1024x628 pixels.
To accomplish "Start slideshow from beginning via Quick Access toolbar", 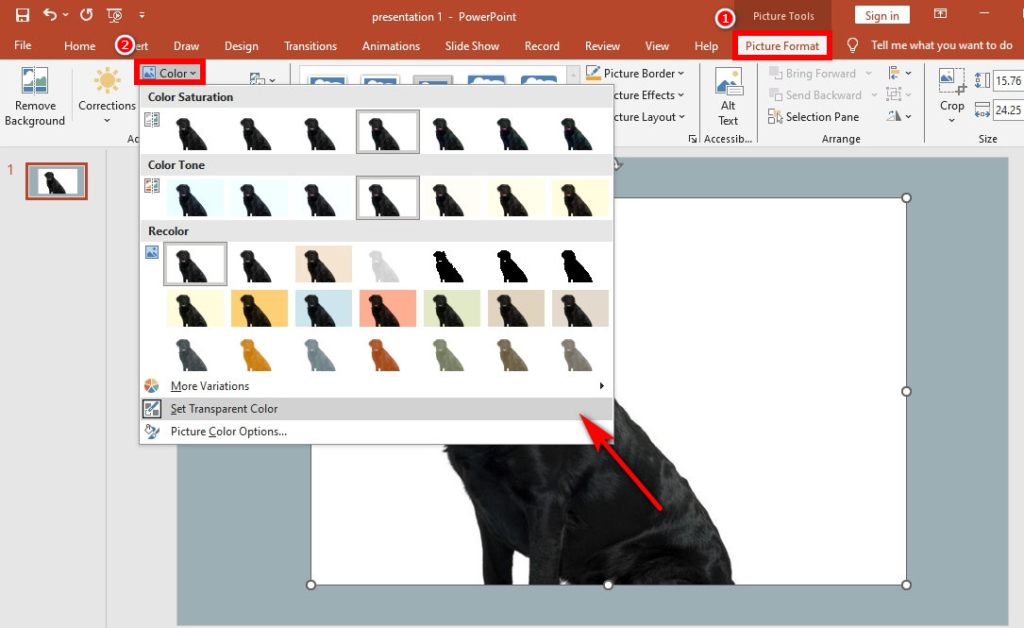I will [114, 15].
